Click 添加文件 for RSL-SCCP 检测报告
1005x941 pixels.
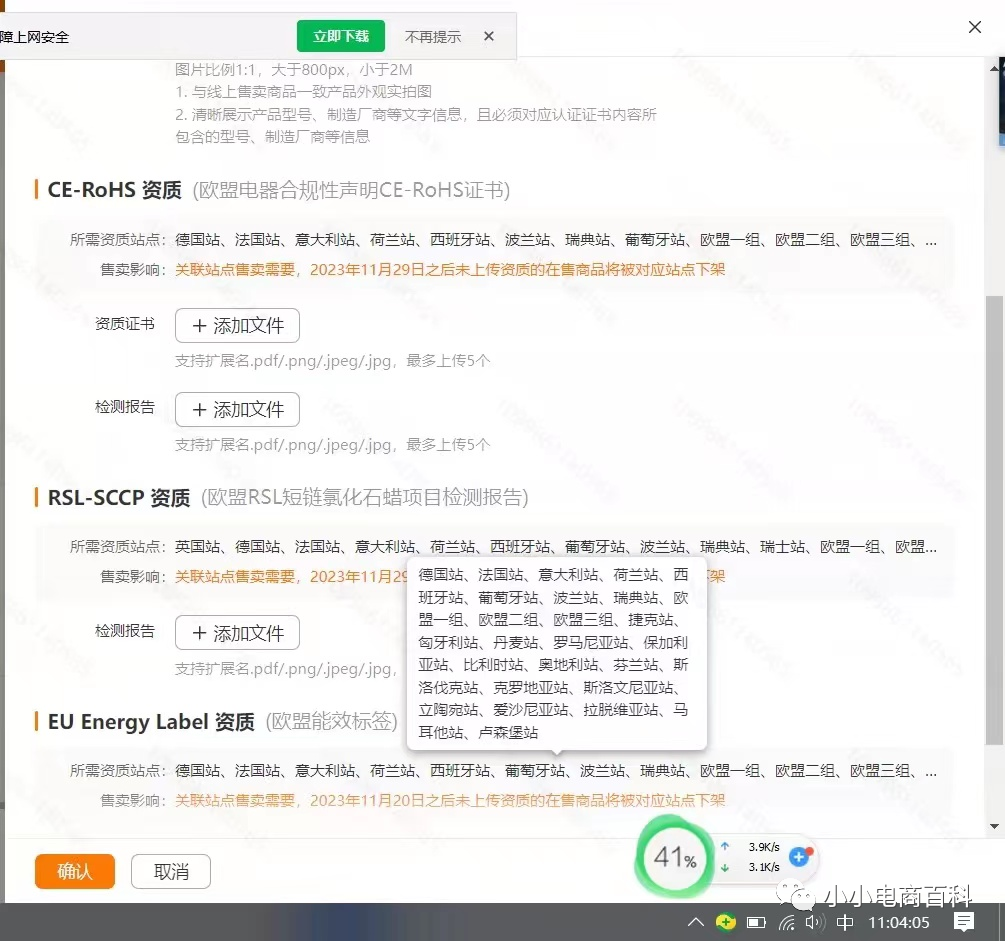[x=236, y=632]
